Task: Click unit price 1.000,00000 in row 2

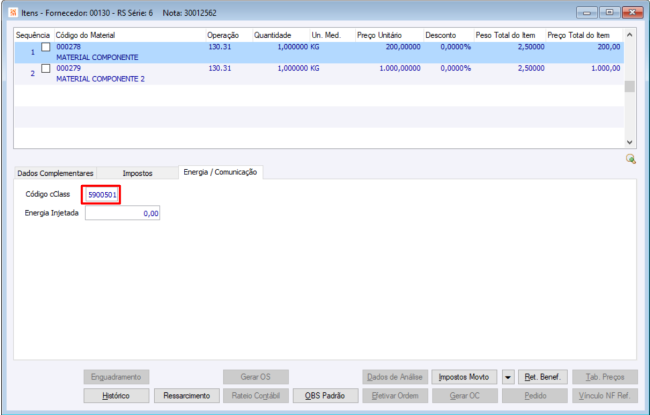Action: click(400, 68)
